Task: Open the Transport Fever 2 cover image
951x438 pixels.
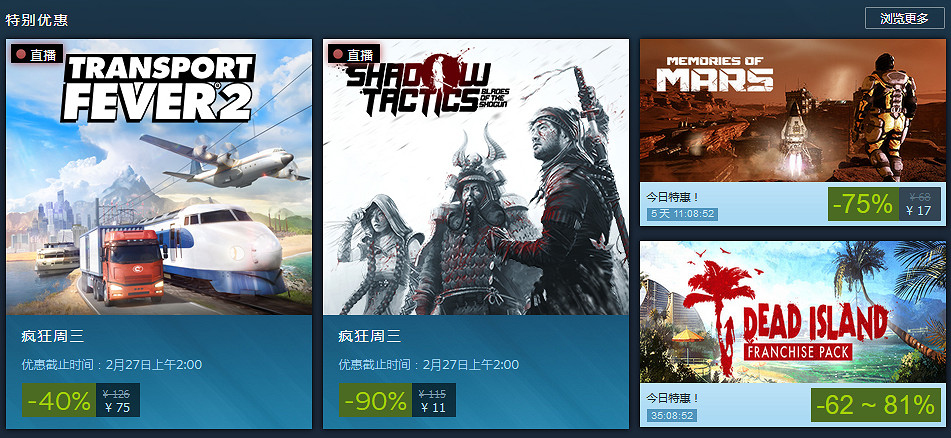Action: click(159, 177)
